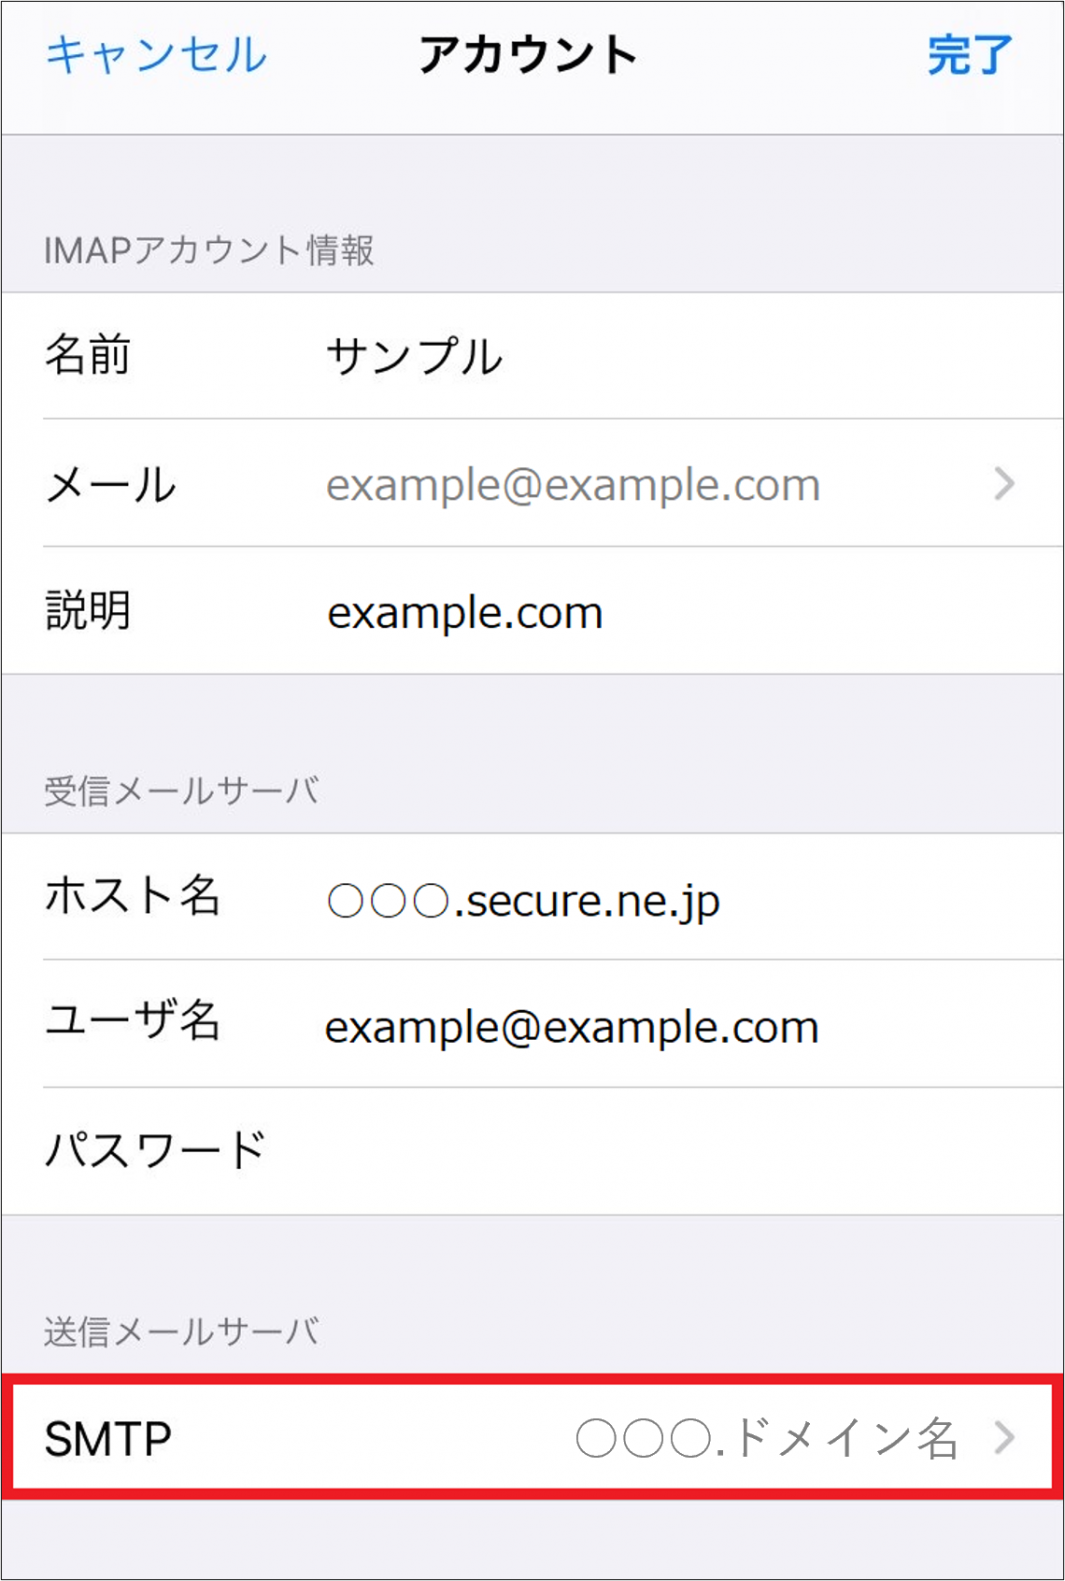Open the SMTP ○○○.ドメイン名 server value
The image size is (1065, 1581).
click(x=766, y=1439)
